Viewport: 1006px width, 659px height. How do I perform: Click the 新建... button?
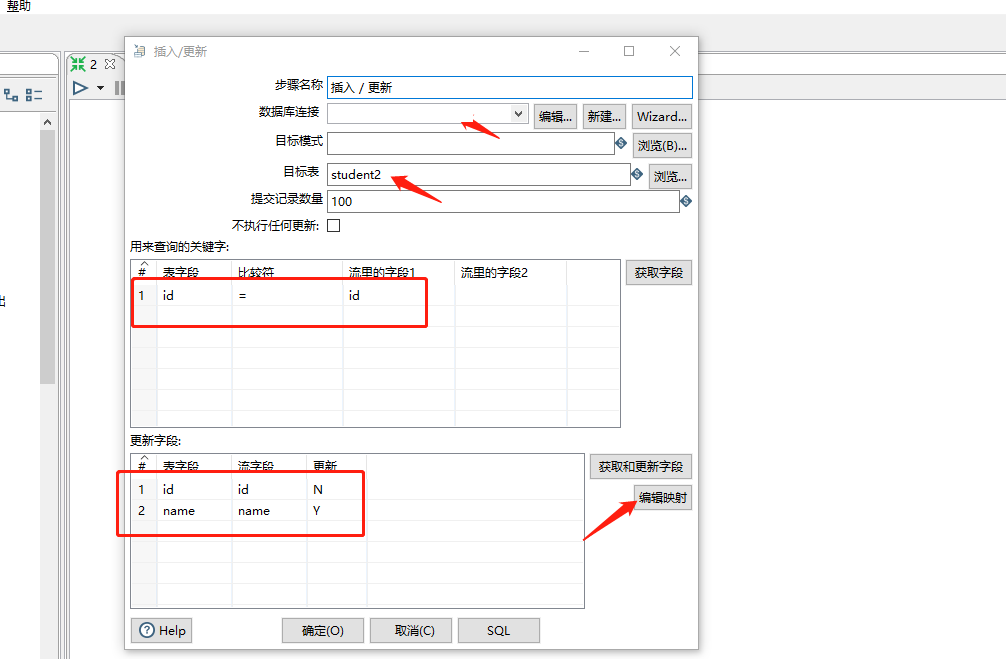pos(604,117)
